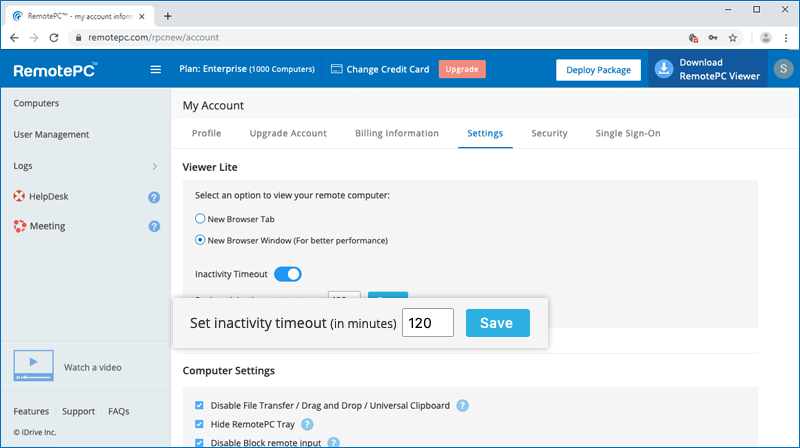The image size is (800, 448).
Task: Click the browser forward arrow
Action: tap(34, 38)
